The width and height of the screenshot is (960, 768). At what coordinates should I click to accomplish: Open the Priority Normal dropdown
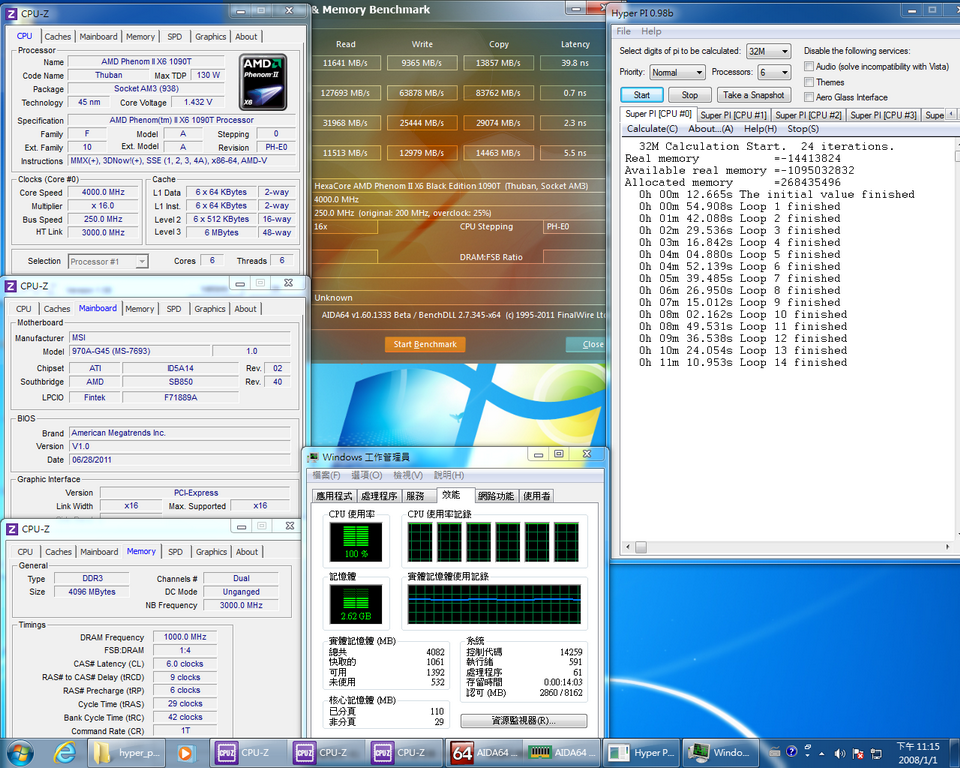(x=677, y=72)
